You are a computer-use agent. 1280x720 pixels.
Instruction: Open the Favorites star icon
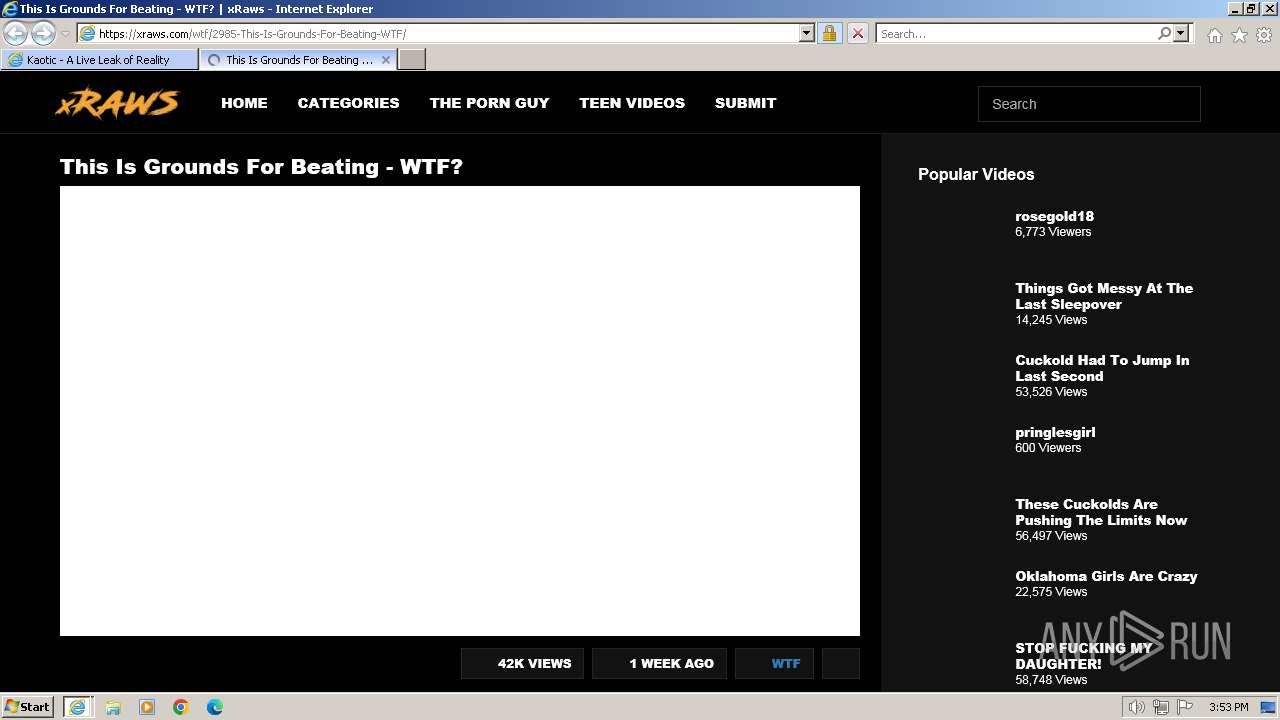coord(1239,35)
